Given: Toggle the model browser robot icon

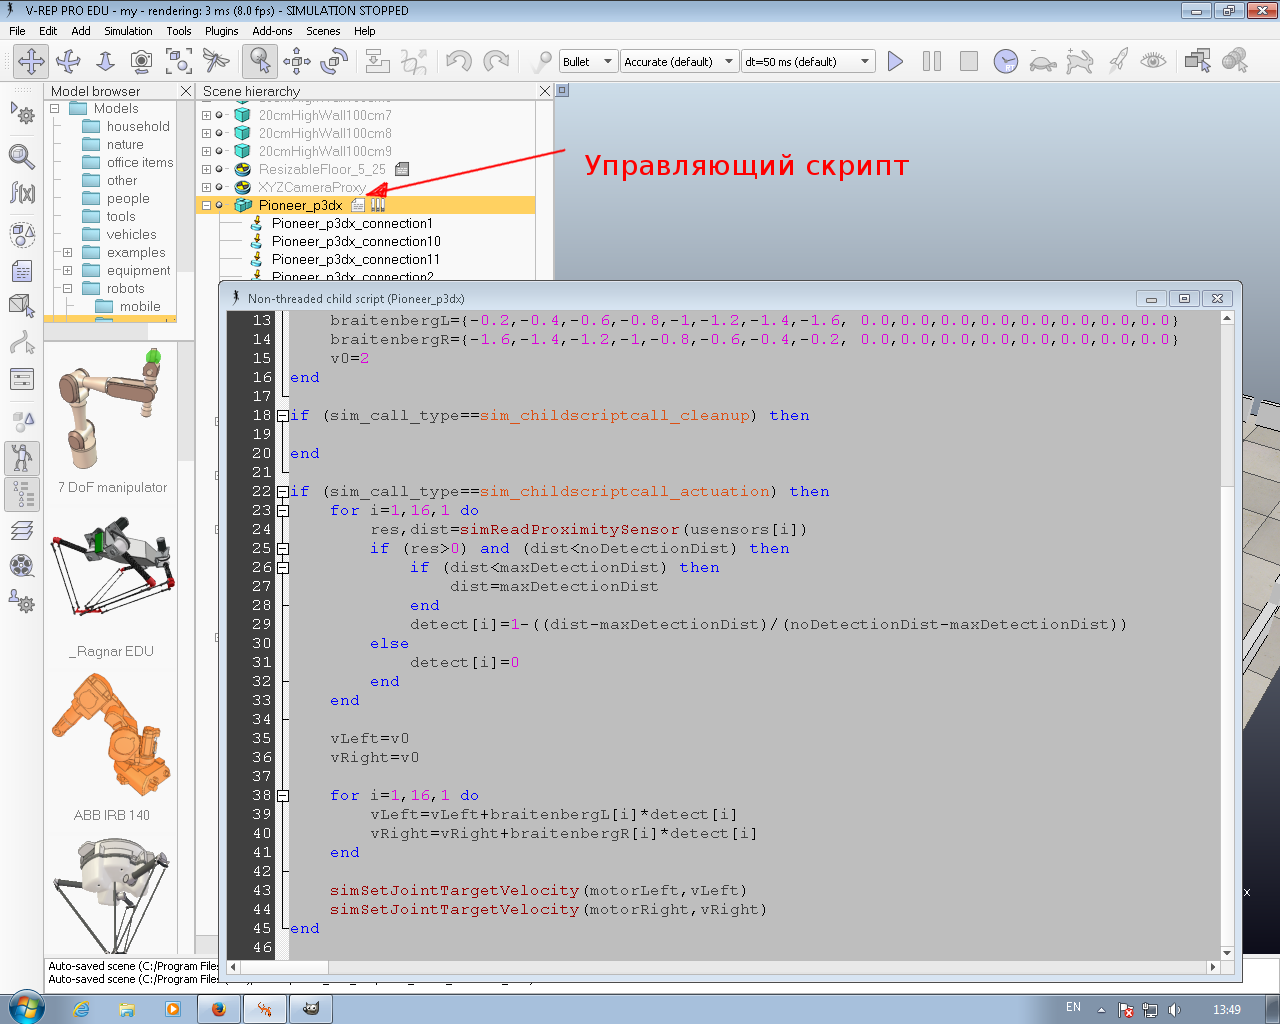Looking at the screenshot, I should (x=22, y=458).
